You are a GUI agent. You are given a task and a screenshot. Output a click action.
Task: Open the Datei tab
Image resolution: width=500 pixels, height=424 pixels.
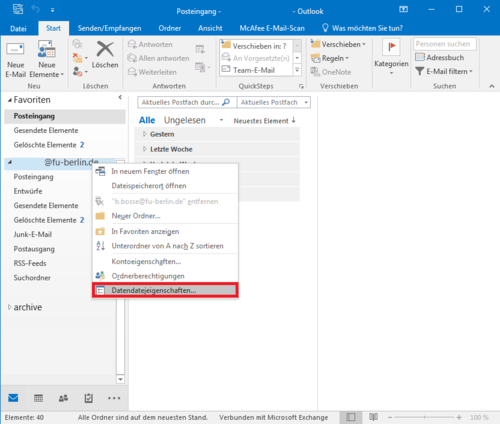(18, 28)
